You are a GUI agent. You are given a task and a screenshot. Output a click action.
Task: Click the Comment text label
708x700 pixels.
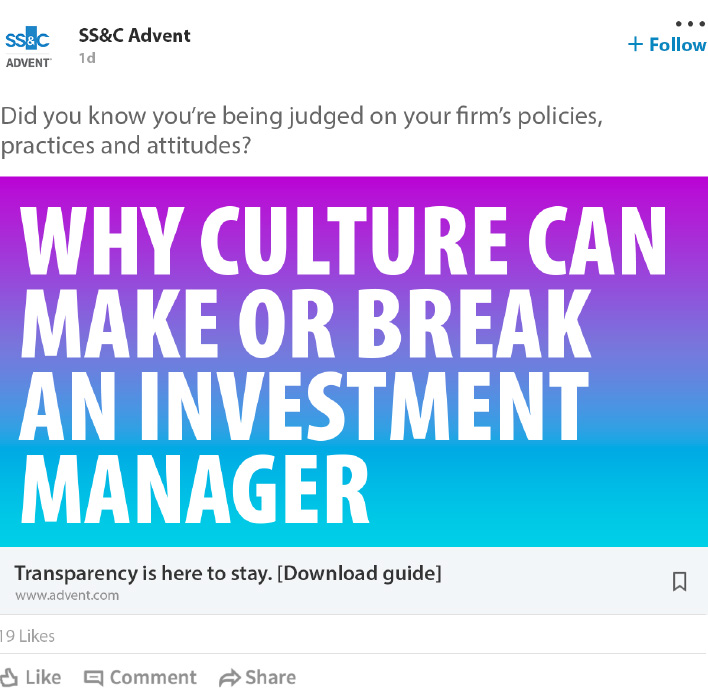click(154, 677)
